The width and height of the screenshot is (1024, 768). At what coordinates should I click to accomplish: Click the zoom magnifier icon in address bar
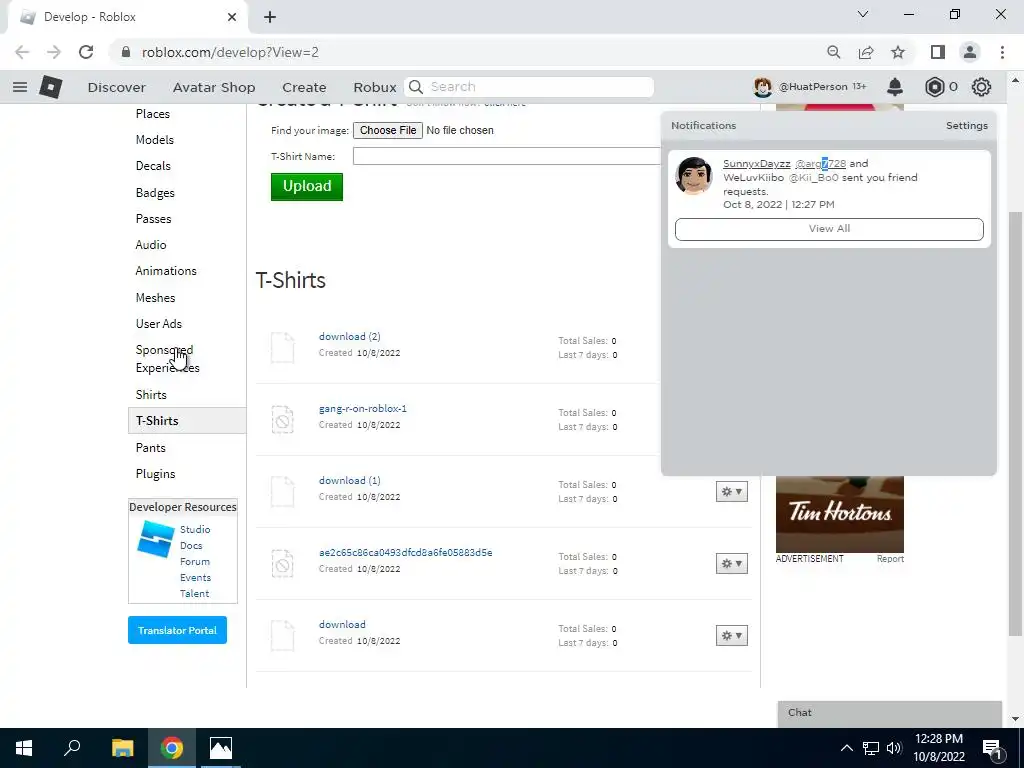(x=833, y=52)
